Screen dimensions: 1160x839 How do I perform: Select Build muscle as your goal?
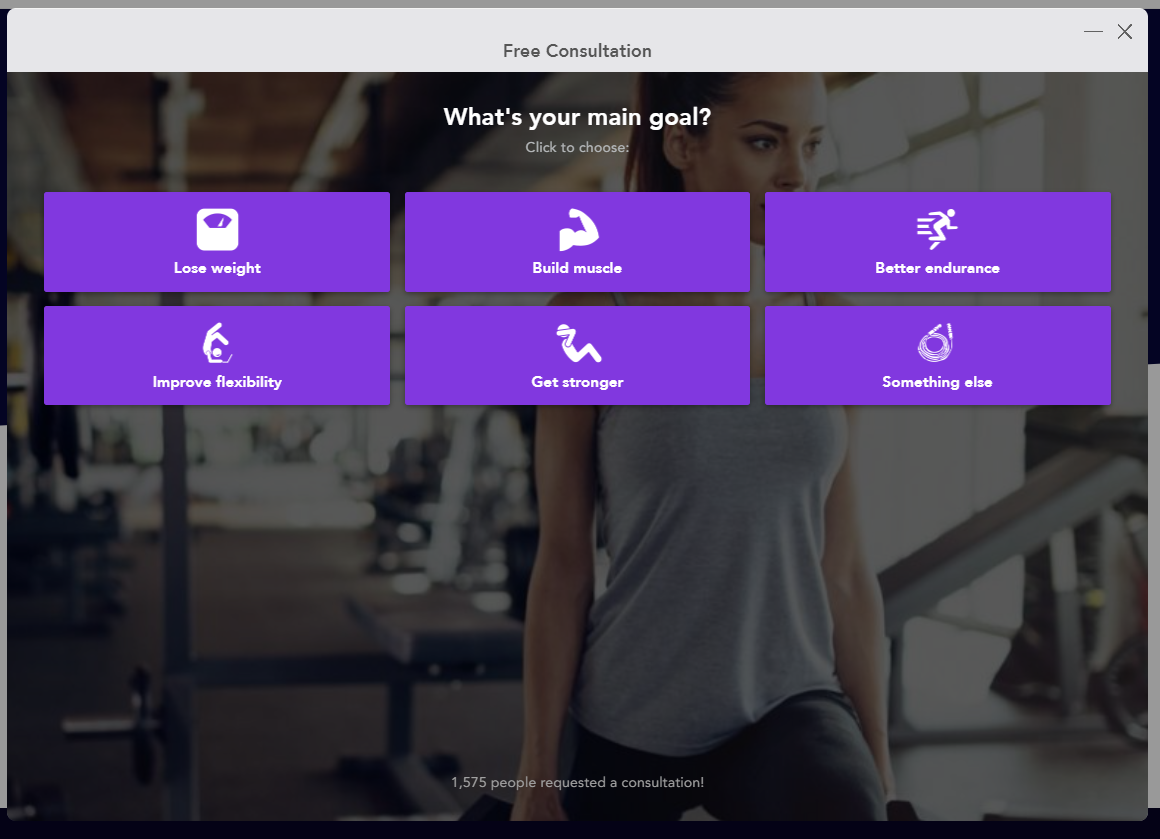[x=577, y=241]
